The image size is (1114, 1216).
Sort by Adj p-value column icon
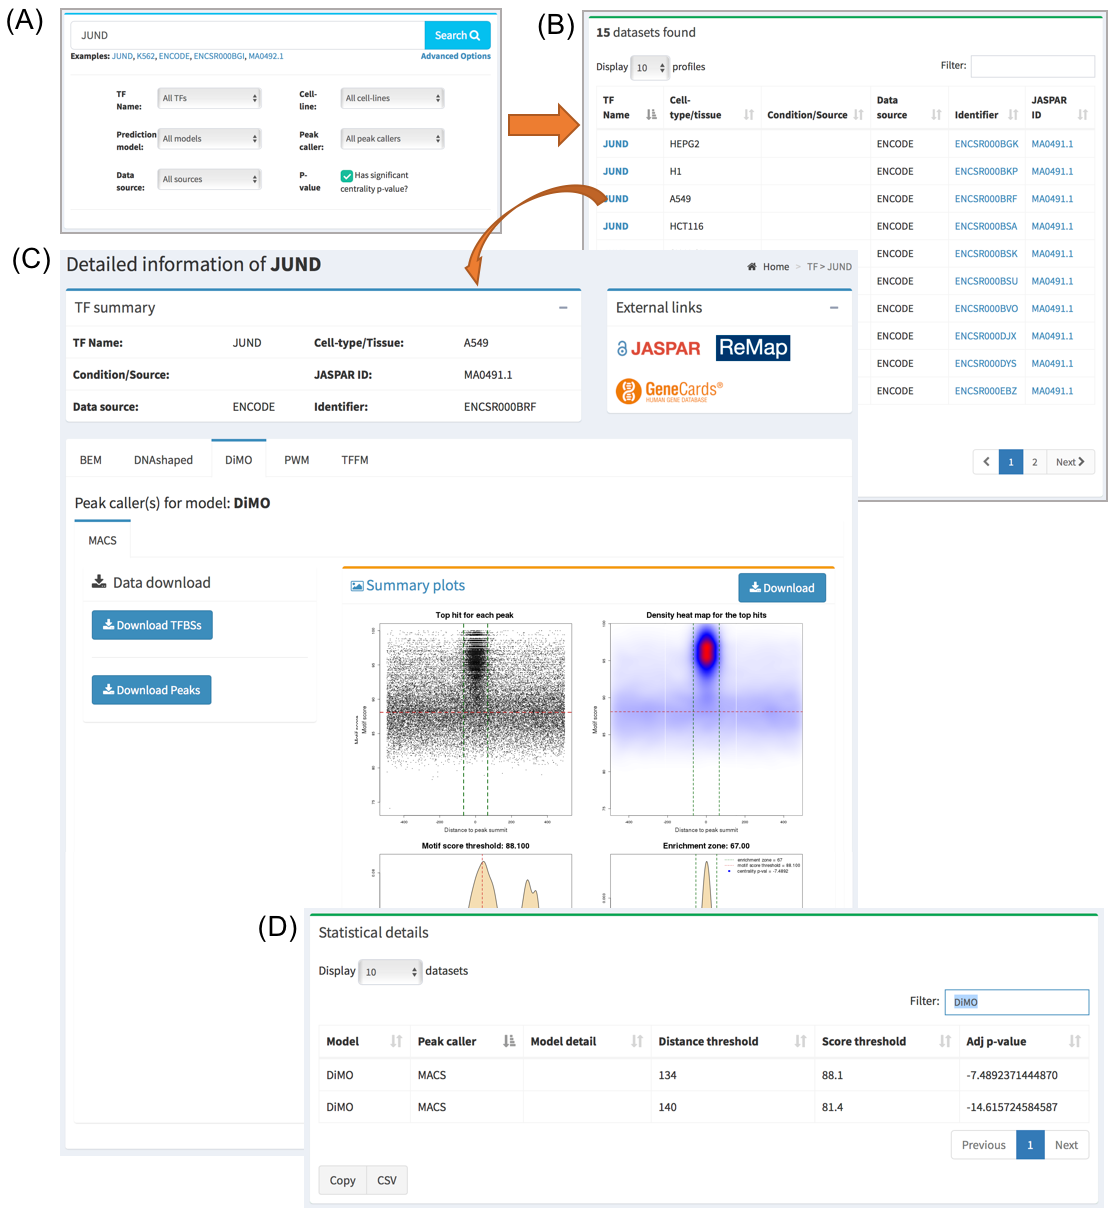(x=1075, y=1041)
